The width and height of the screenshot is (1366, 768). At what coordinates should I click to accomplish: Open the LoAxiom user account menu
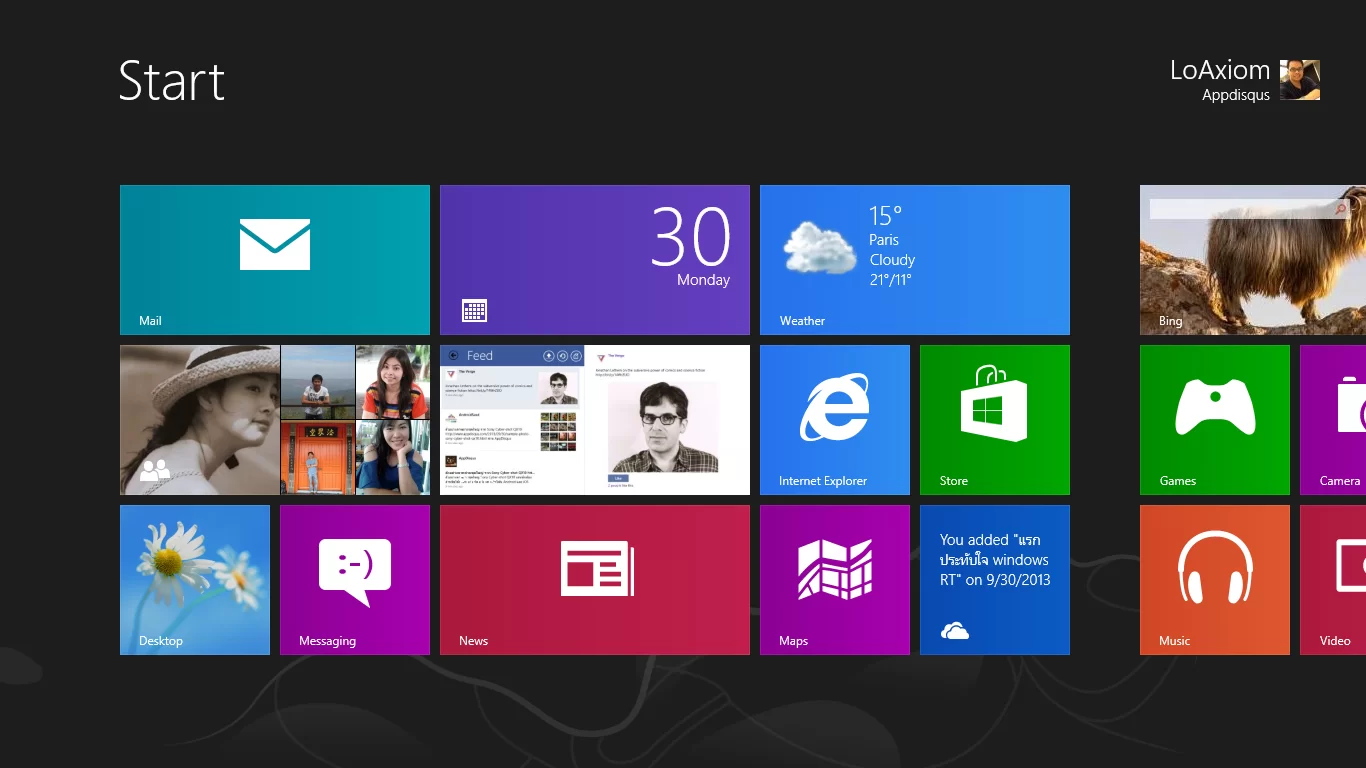[x=1245, y=80]
